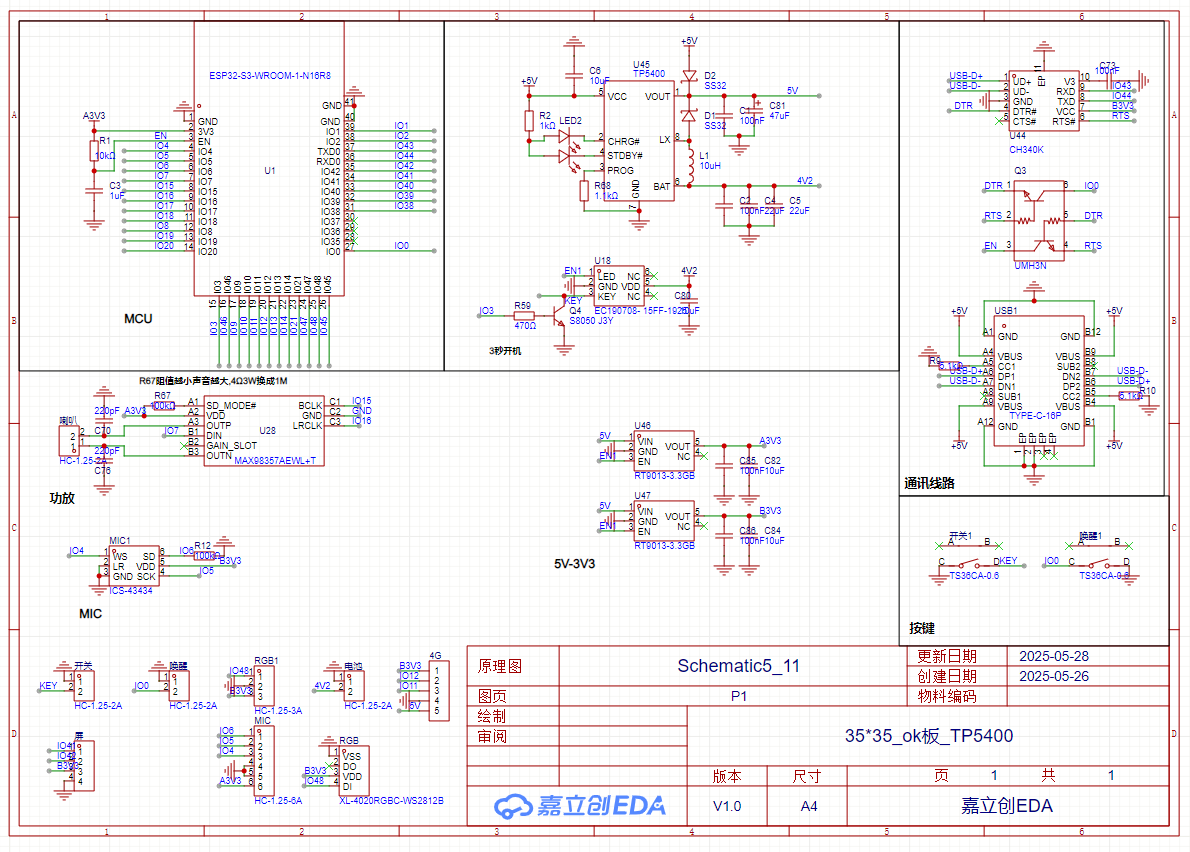The width and height of the screenshot is (1190, 852).
Task: Select the L1 inductor coil symbol
Action: tap(689, 164)
